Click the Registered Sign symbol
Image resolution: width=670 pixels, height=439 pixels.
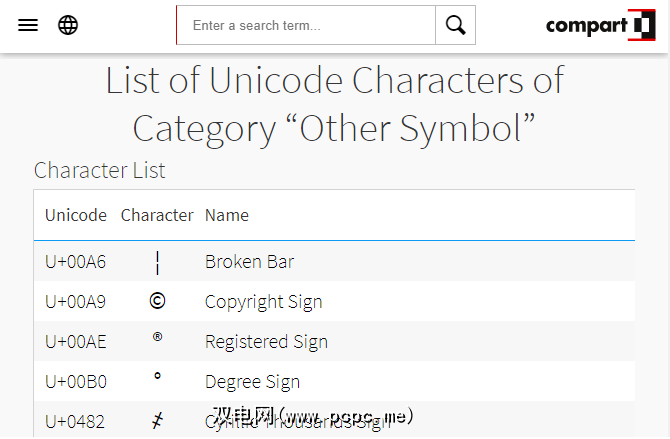[x=157, y=339]
